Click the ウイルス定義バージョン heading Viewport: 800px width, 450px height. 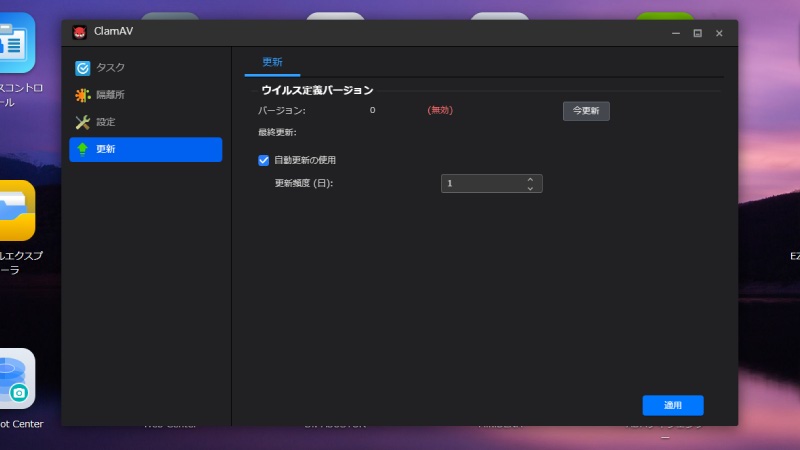(317, 90)
